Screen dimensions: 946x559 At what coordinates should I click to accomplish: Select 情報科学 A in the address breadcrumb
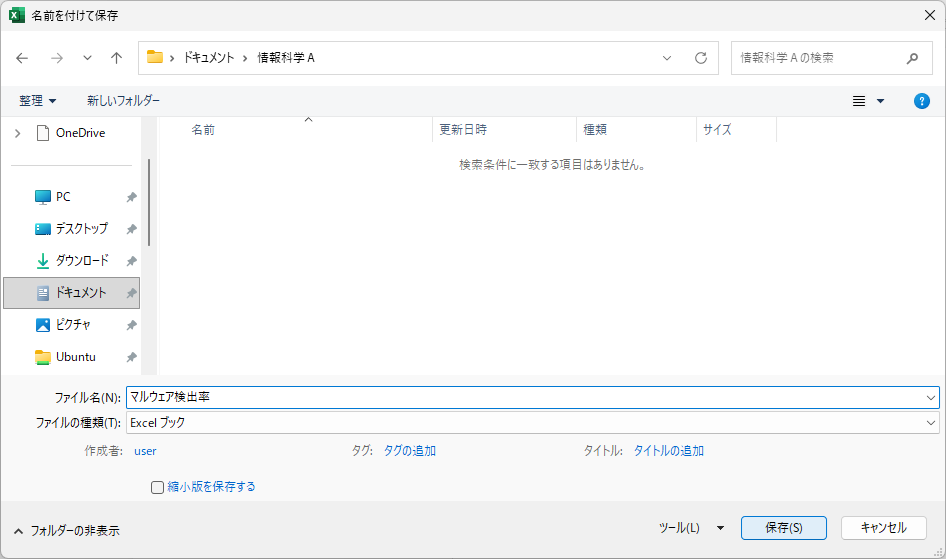point(286,58)
